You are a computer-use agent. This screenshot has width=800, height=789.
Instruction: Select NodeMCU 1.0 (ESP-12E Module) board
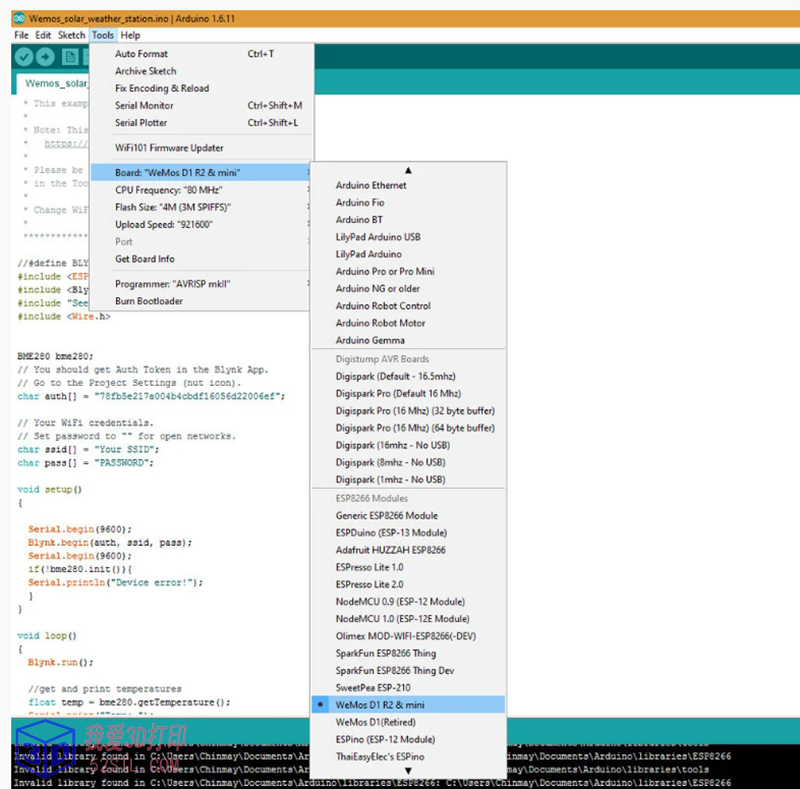[x=408, y=619]
